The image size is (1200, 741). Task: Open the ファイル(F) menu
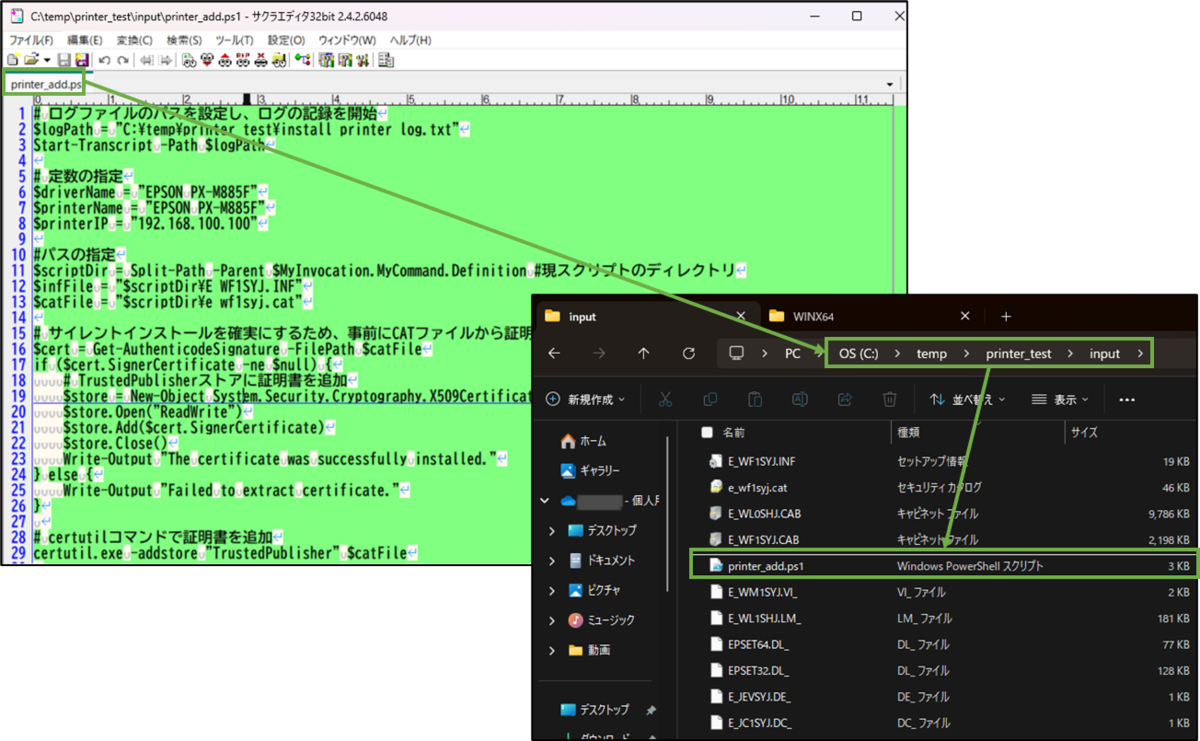click(31, 40)
